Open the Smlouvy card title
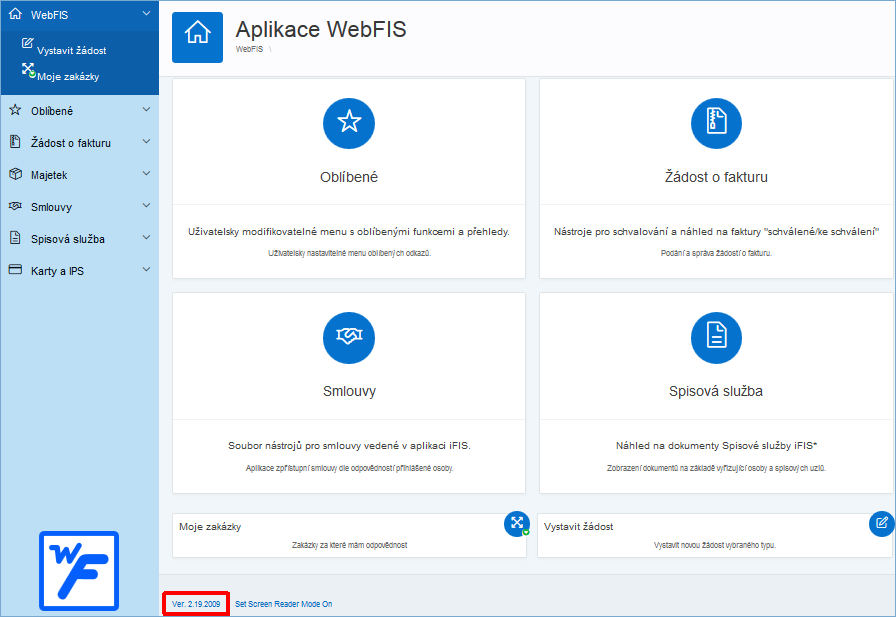Viewport: 896px width, 617px height. pos(349,391)
